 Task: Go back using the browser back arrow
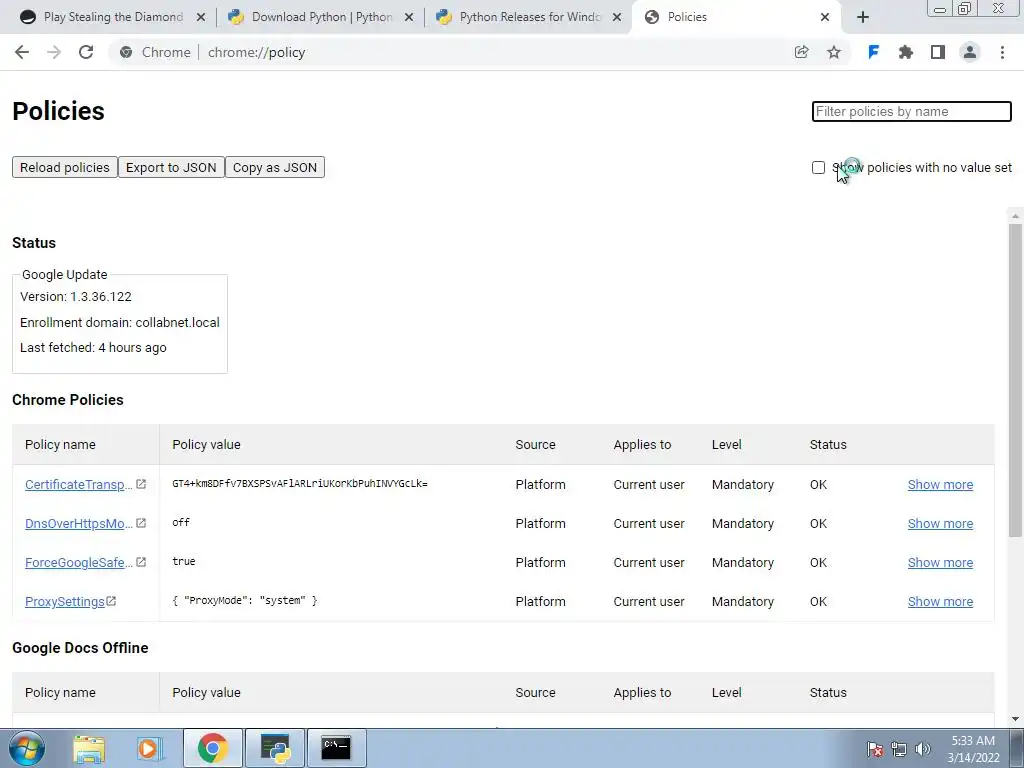coord(22,52)
